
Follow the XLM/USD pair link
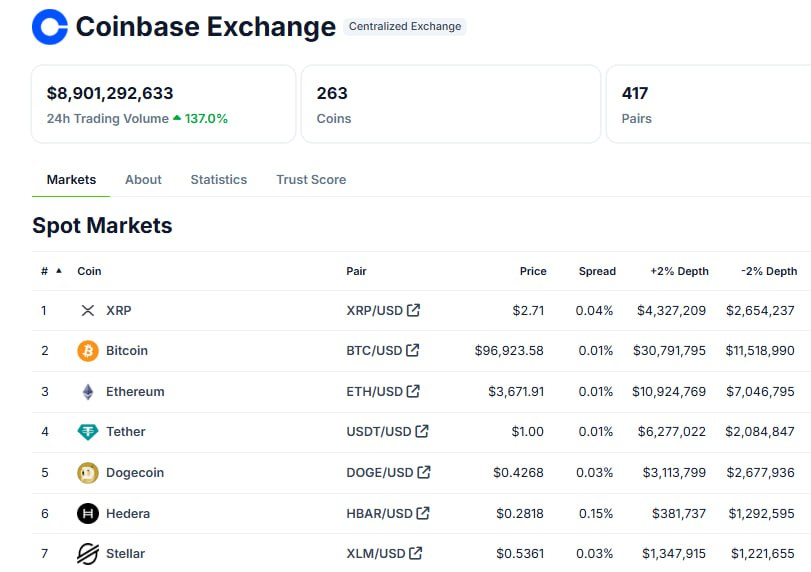[x=376, y=554]
